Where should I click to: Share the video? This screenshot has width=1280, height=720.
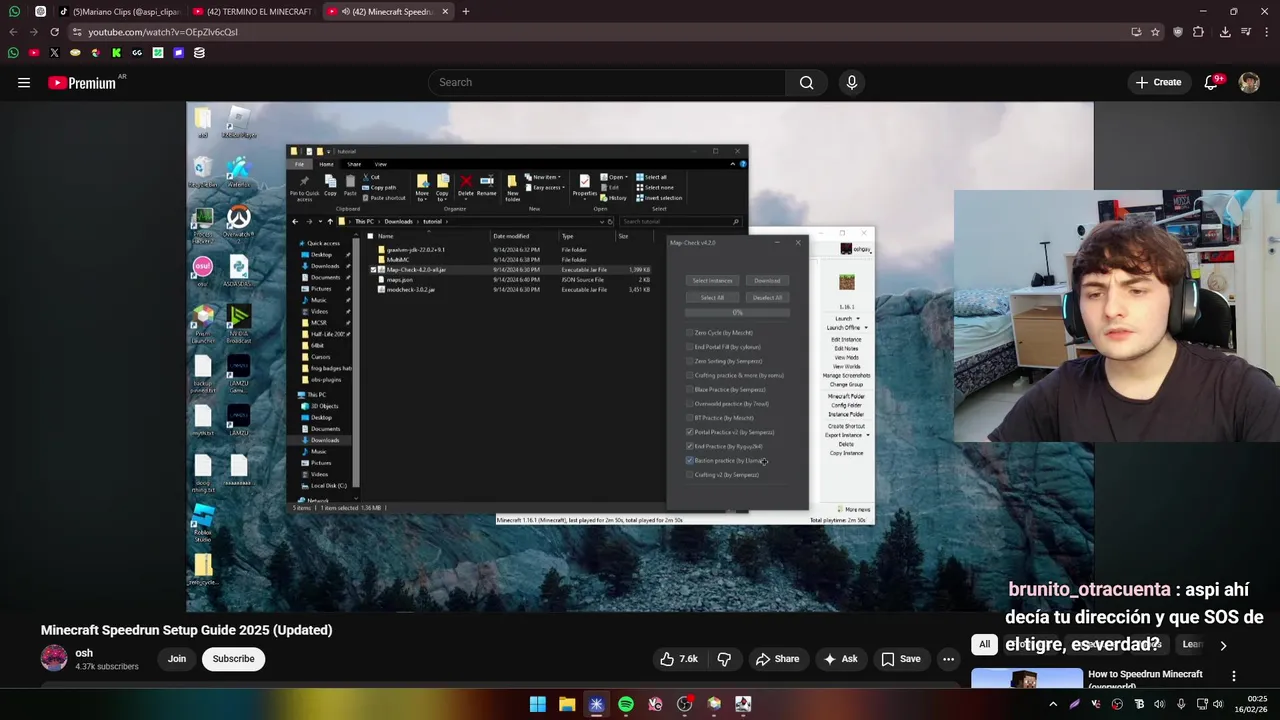[777, 659]
